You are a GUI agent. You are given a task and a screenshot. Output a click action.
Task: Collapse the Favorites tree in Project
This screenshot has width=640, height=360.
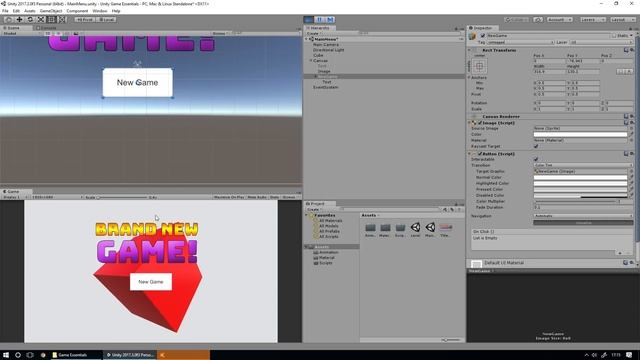click(x=307, y=215)
